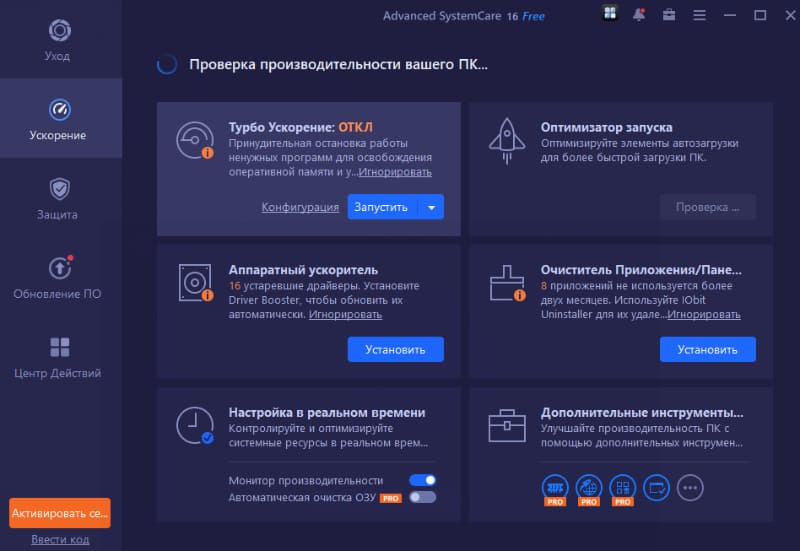Screen dimensions: 800x551
Task: Click the Настройка в реальном времени clock icon
Action: [x=195, y=425]
